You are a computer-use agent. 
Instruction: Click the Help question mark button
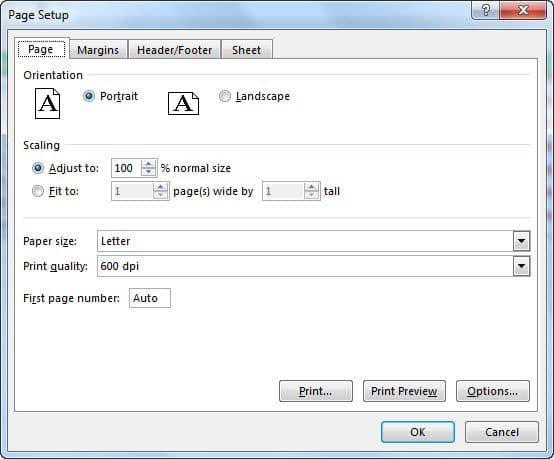coord(485,10)
